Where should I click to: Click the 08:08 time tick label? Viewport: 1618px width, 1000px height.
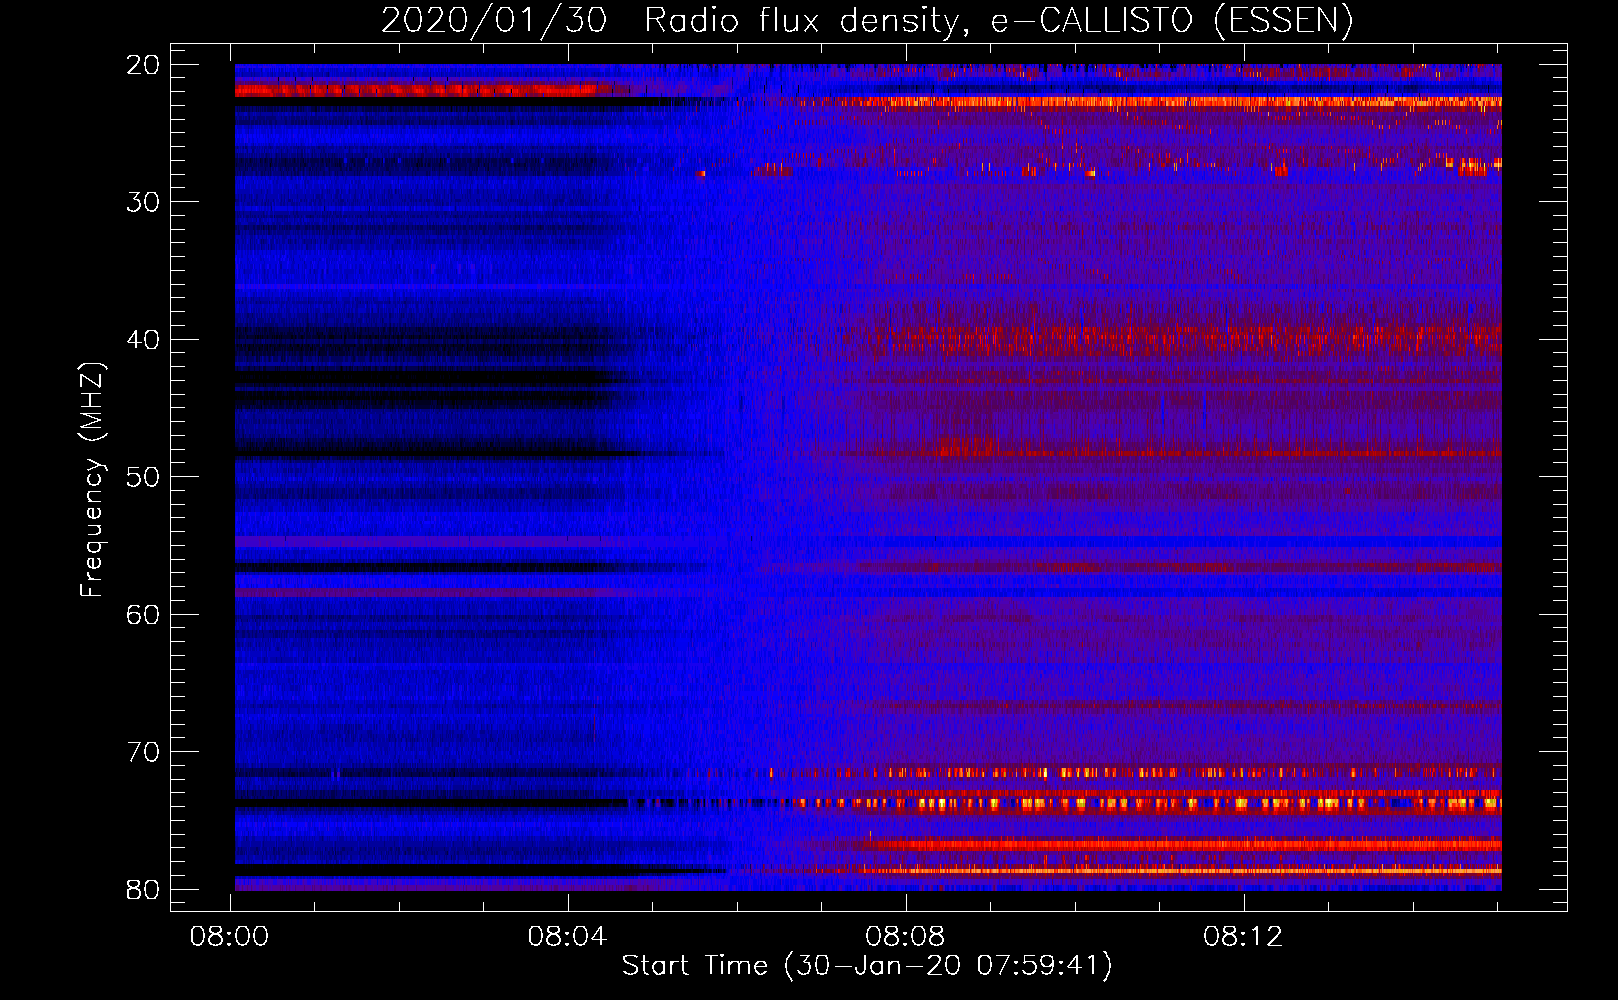tap(905, 937)
